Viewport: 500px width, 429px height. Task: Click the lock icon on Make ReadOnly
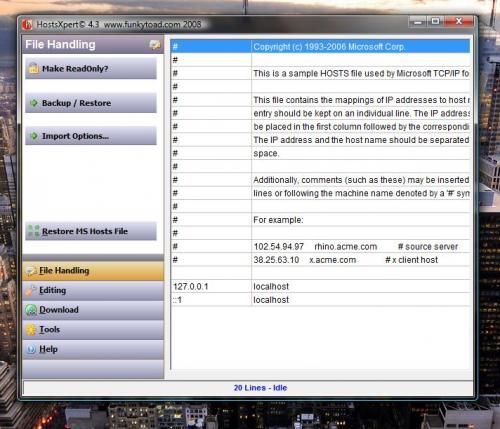pos(33,68)
